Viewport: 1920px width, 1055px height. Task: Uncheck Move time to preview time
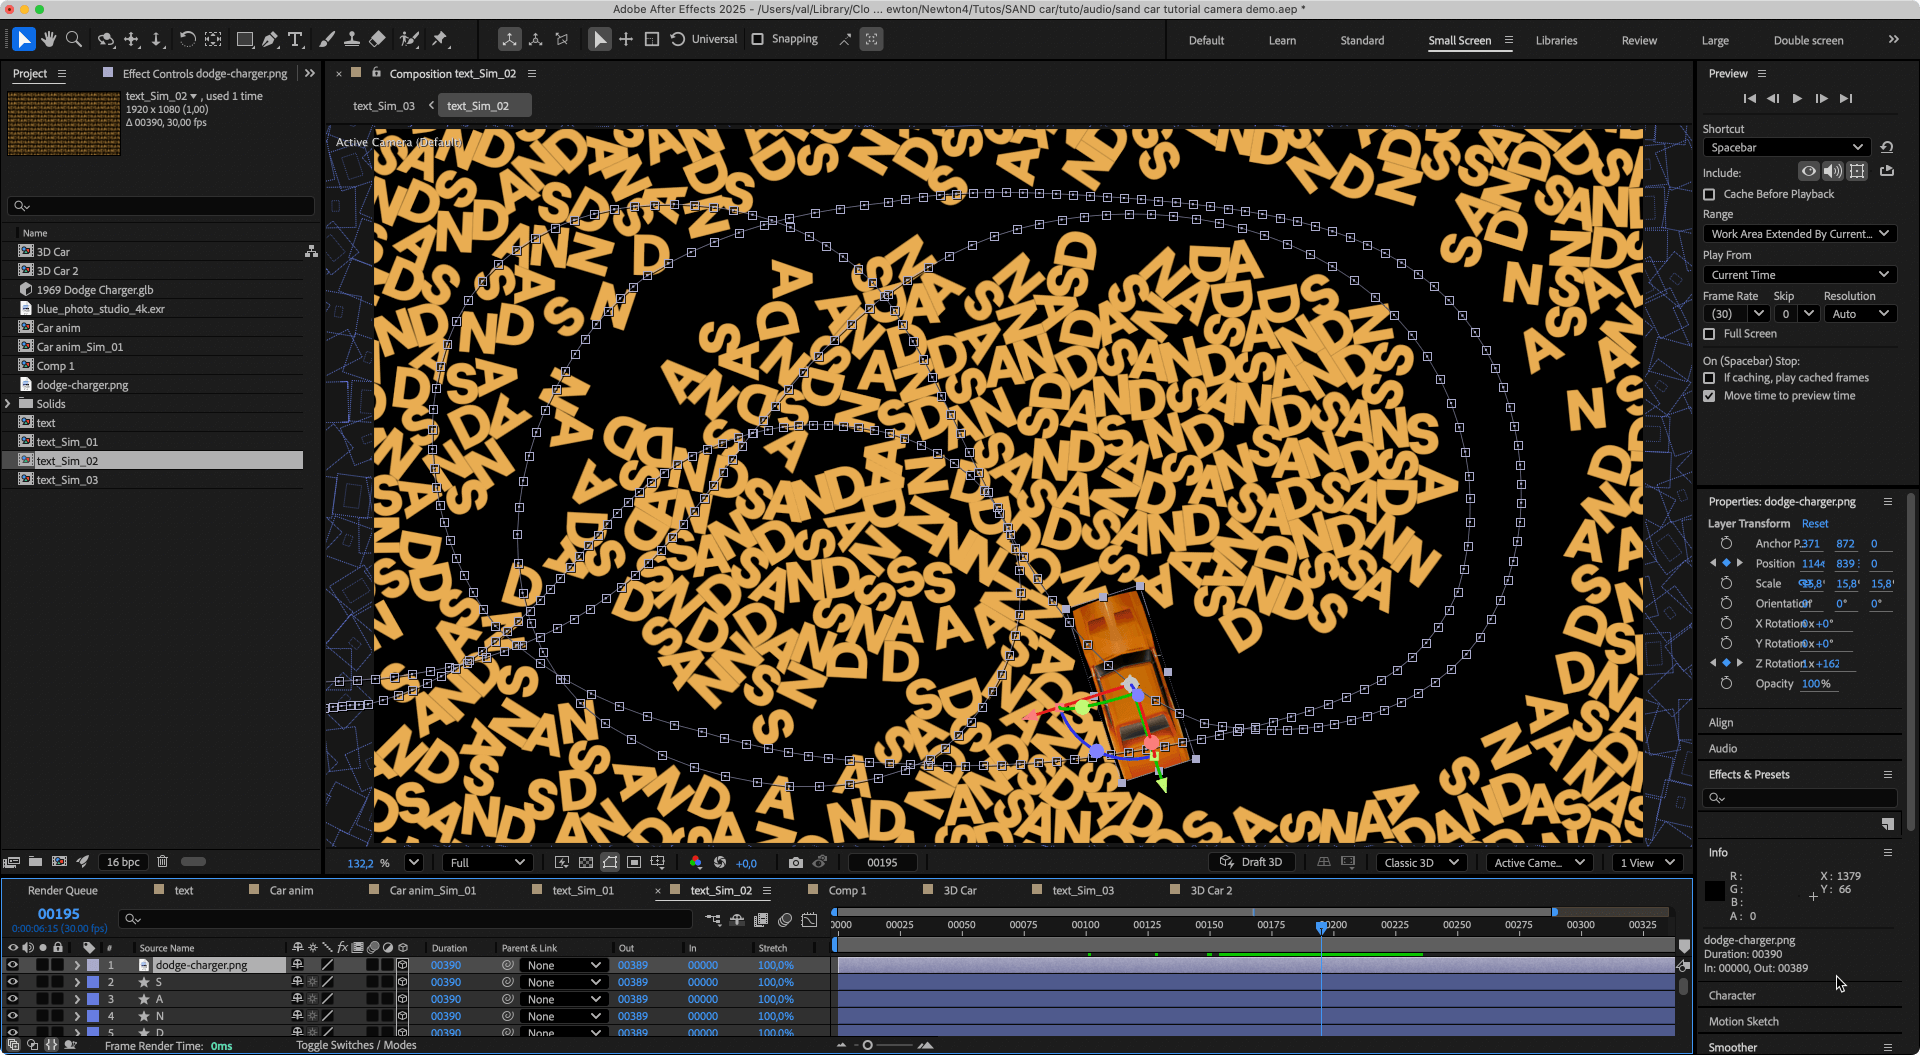click(1709, 396)
